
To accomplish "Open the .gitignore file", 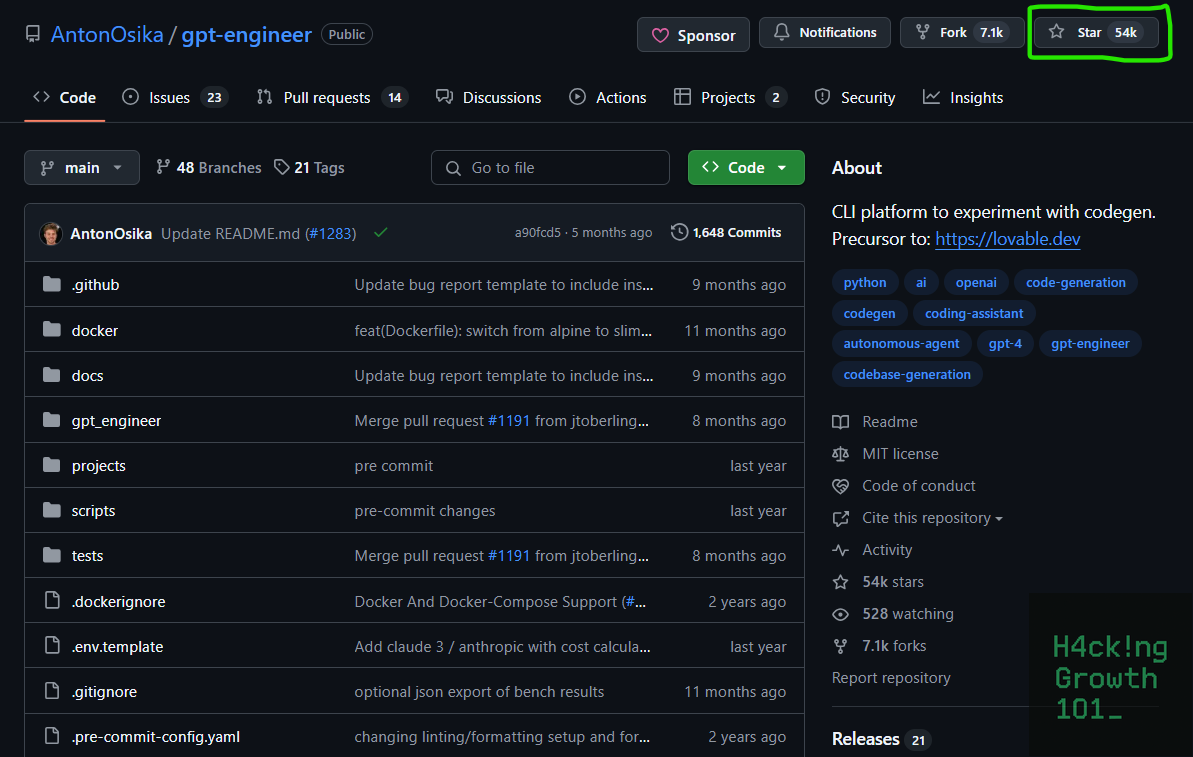I will click(104, 692).
